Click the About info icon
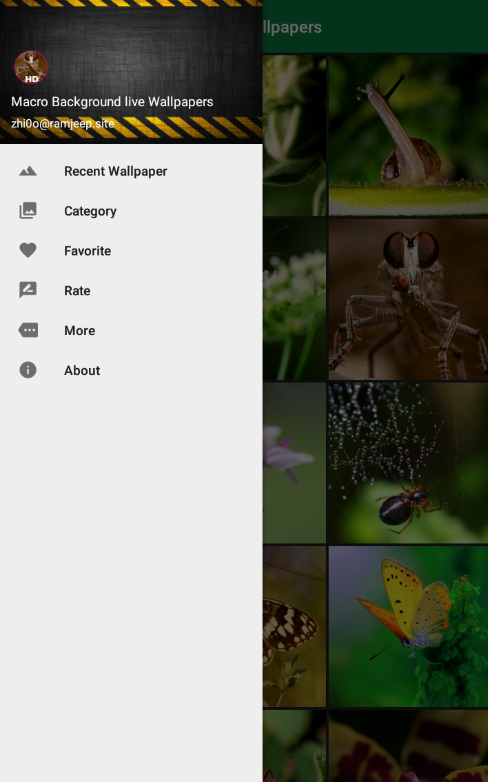 pos(28,370)
